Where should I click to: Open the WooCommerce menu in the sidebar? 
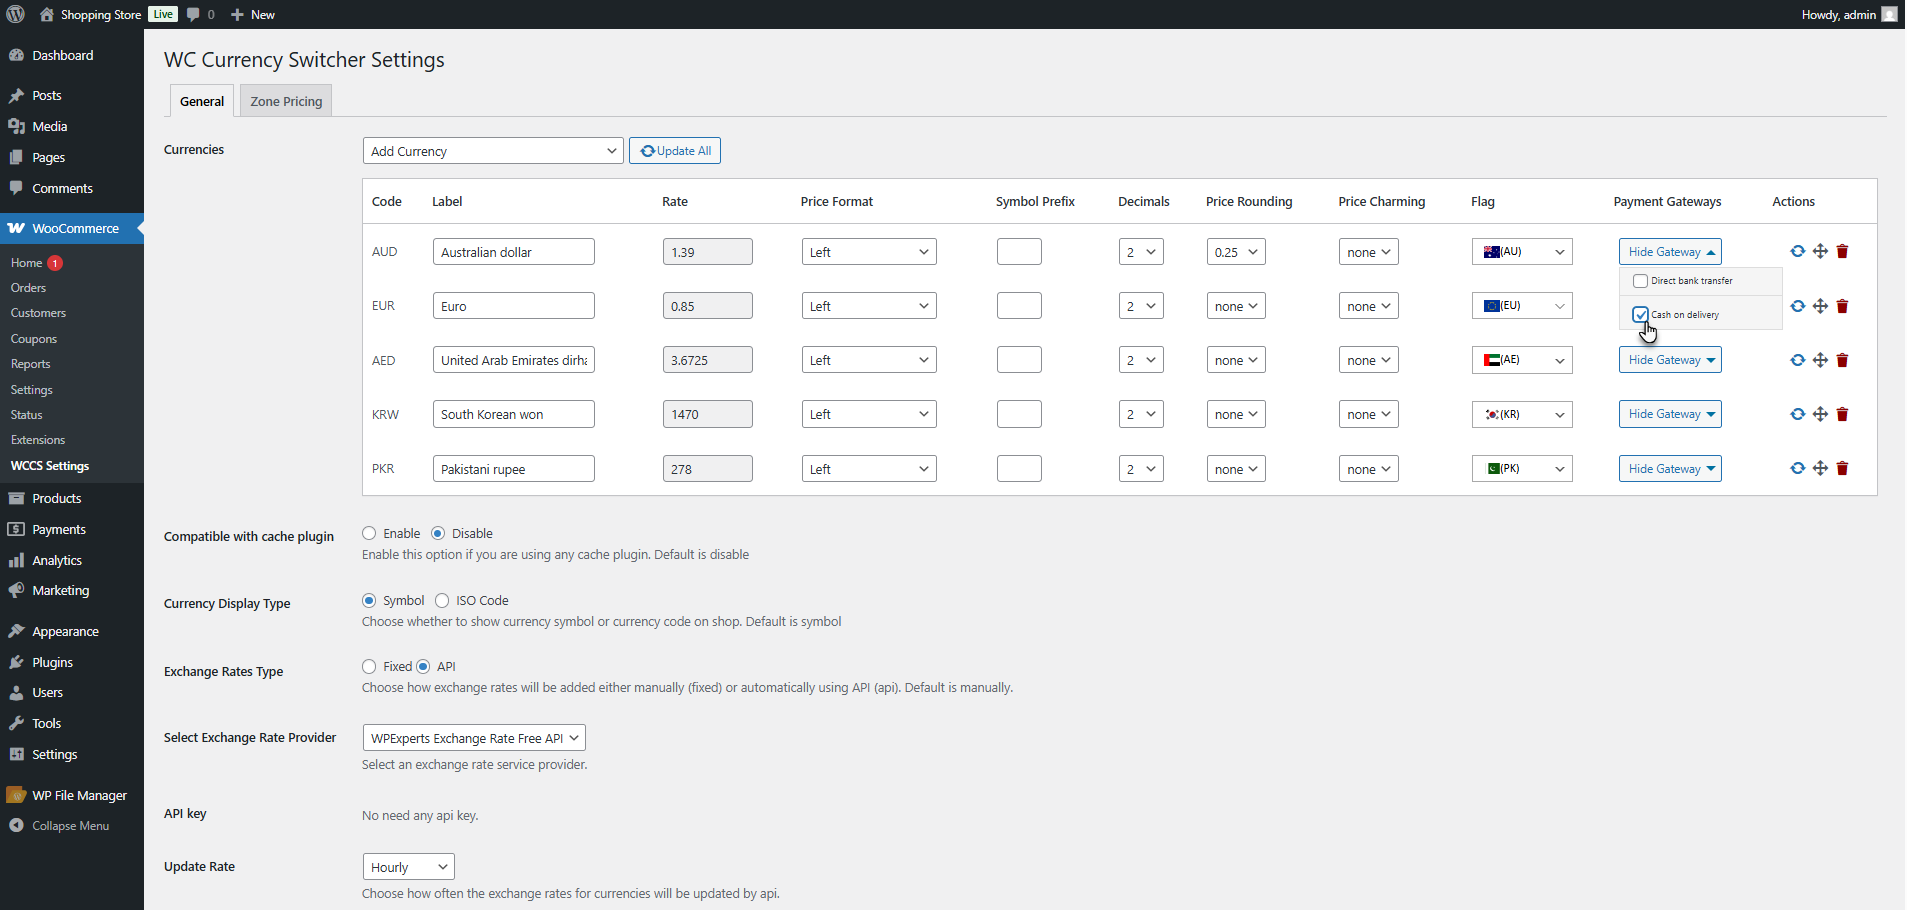tap(72, 228)
